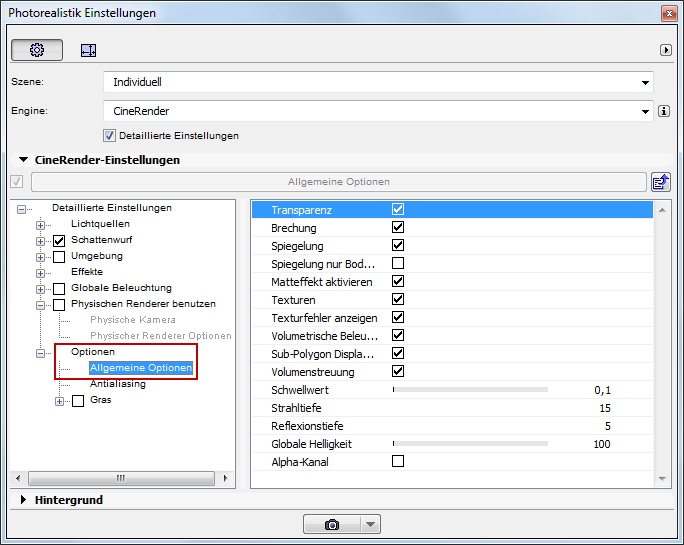Click the tree horizontal scrollbar thumb
Image resolution: width=684 pixels, height=545 pixels.
click(x=121, y=478)
